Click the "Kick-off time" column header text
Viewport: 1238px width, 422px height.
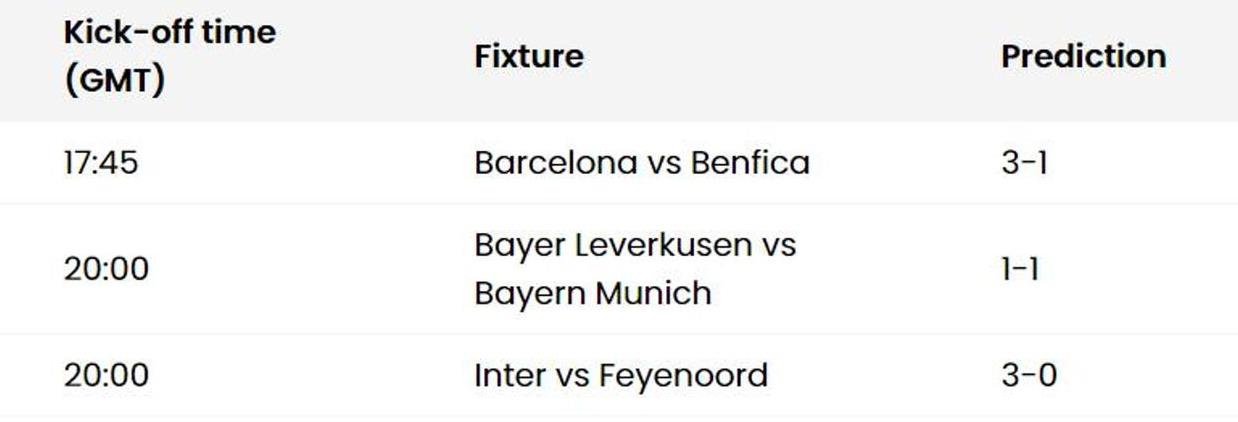point(169,33)
